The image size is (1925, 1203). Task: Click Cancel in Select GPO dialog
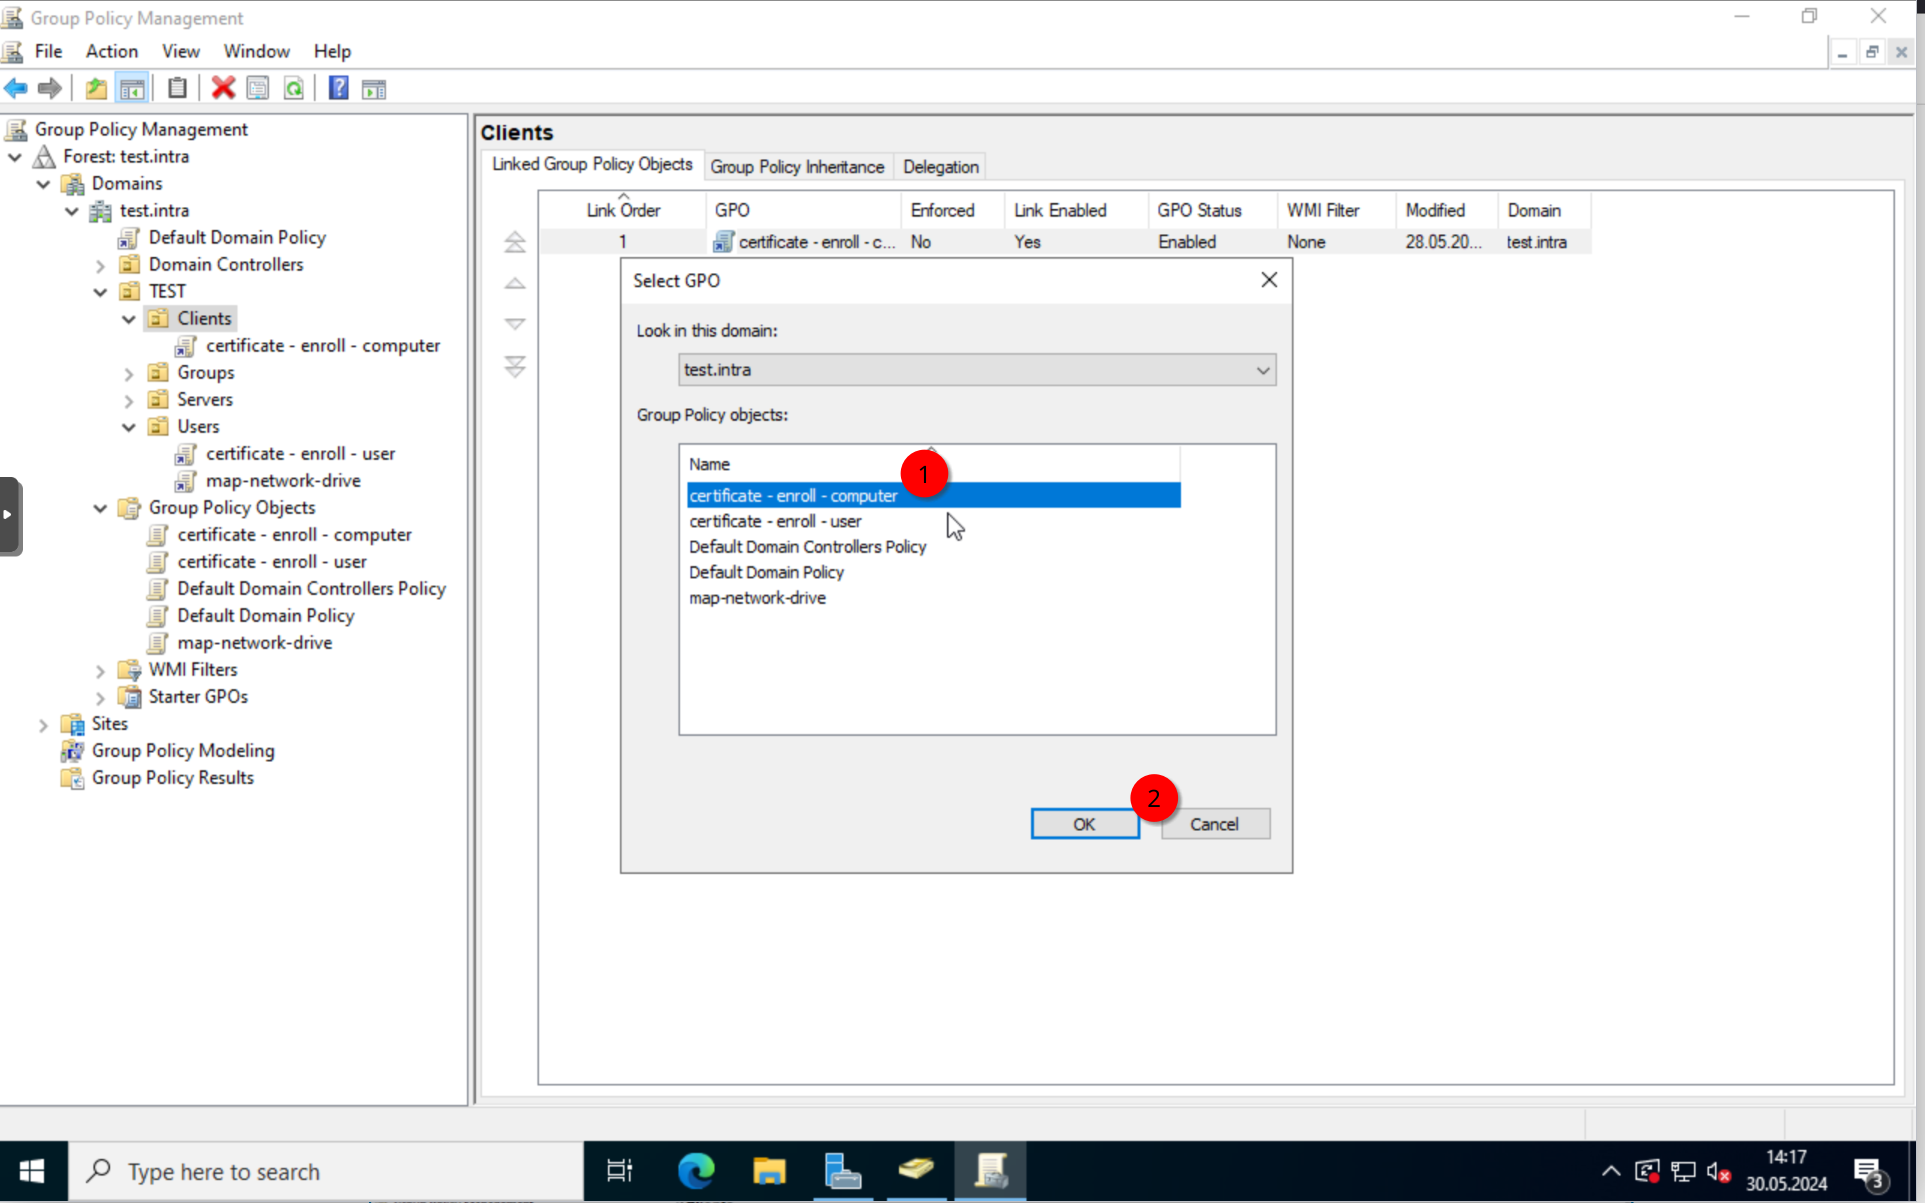click(1215, 824)
